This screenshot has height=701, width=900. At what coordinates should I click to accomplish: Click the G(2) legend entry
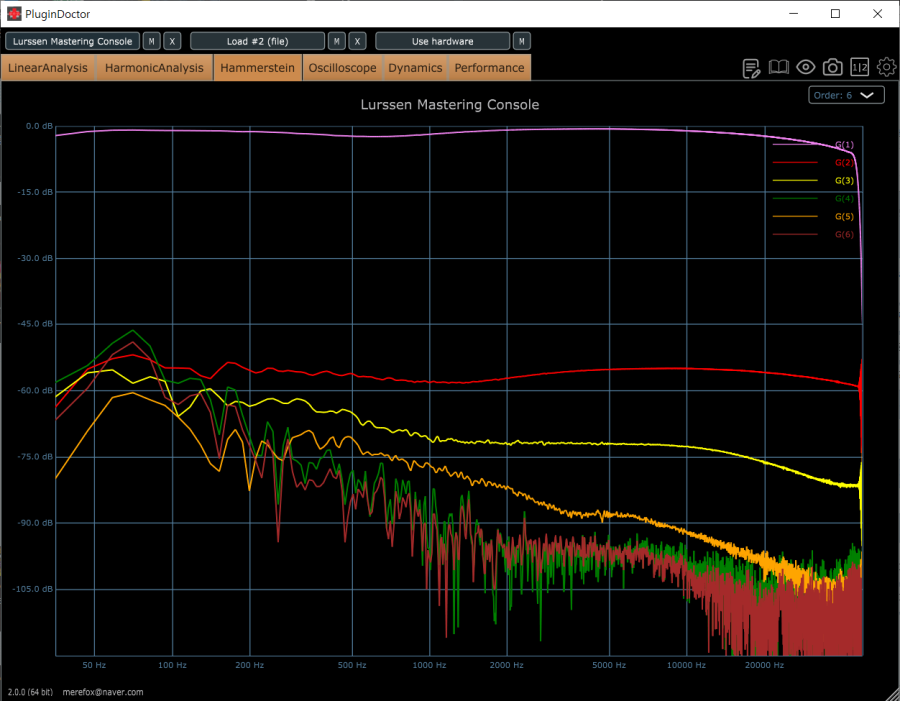pyautogui.click(x=813, y=162)
